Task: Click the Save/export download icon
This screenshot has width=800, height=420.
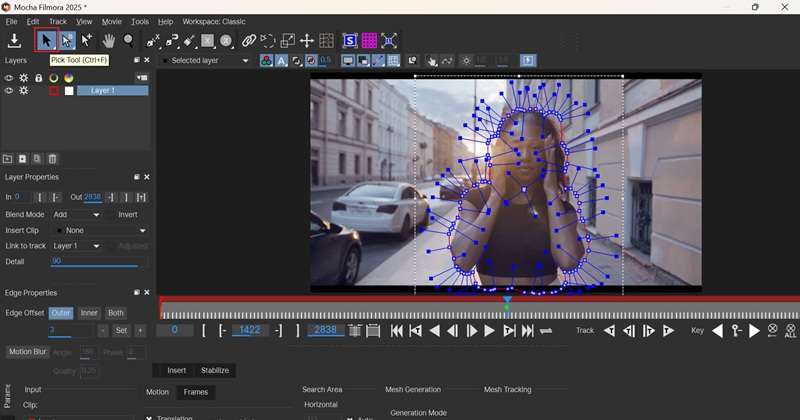Action: 14,40
